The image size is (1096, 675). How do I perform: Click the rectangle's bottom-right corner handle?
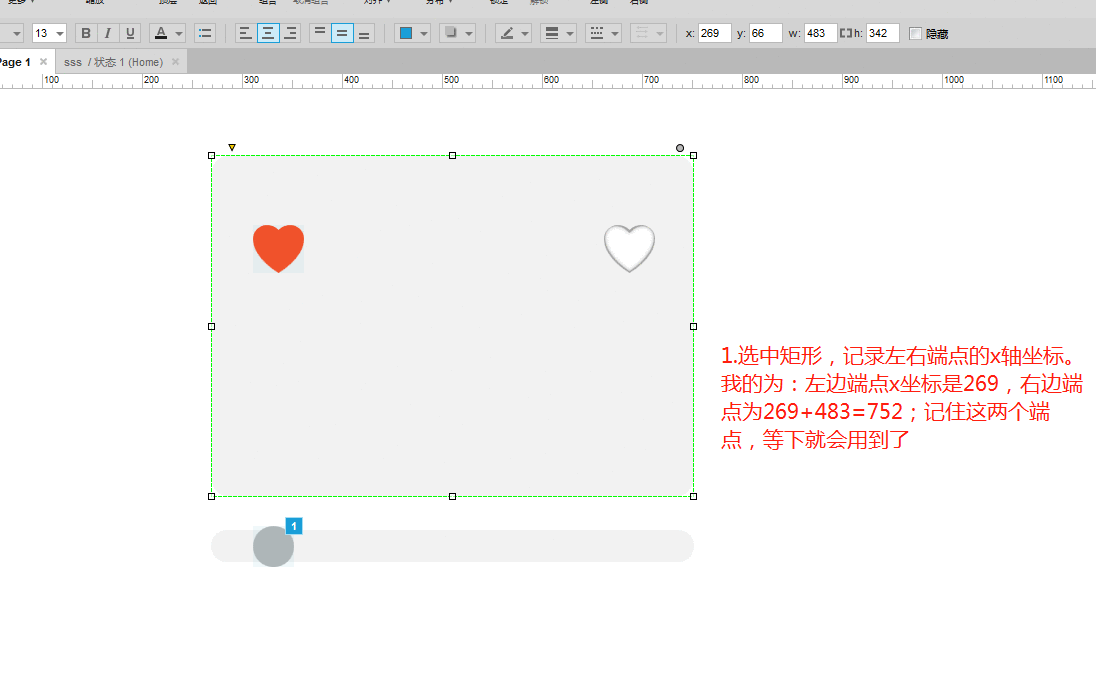coord(693,496)
